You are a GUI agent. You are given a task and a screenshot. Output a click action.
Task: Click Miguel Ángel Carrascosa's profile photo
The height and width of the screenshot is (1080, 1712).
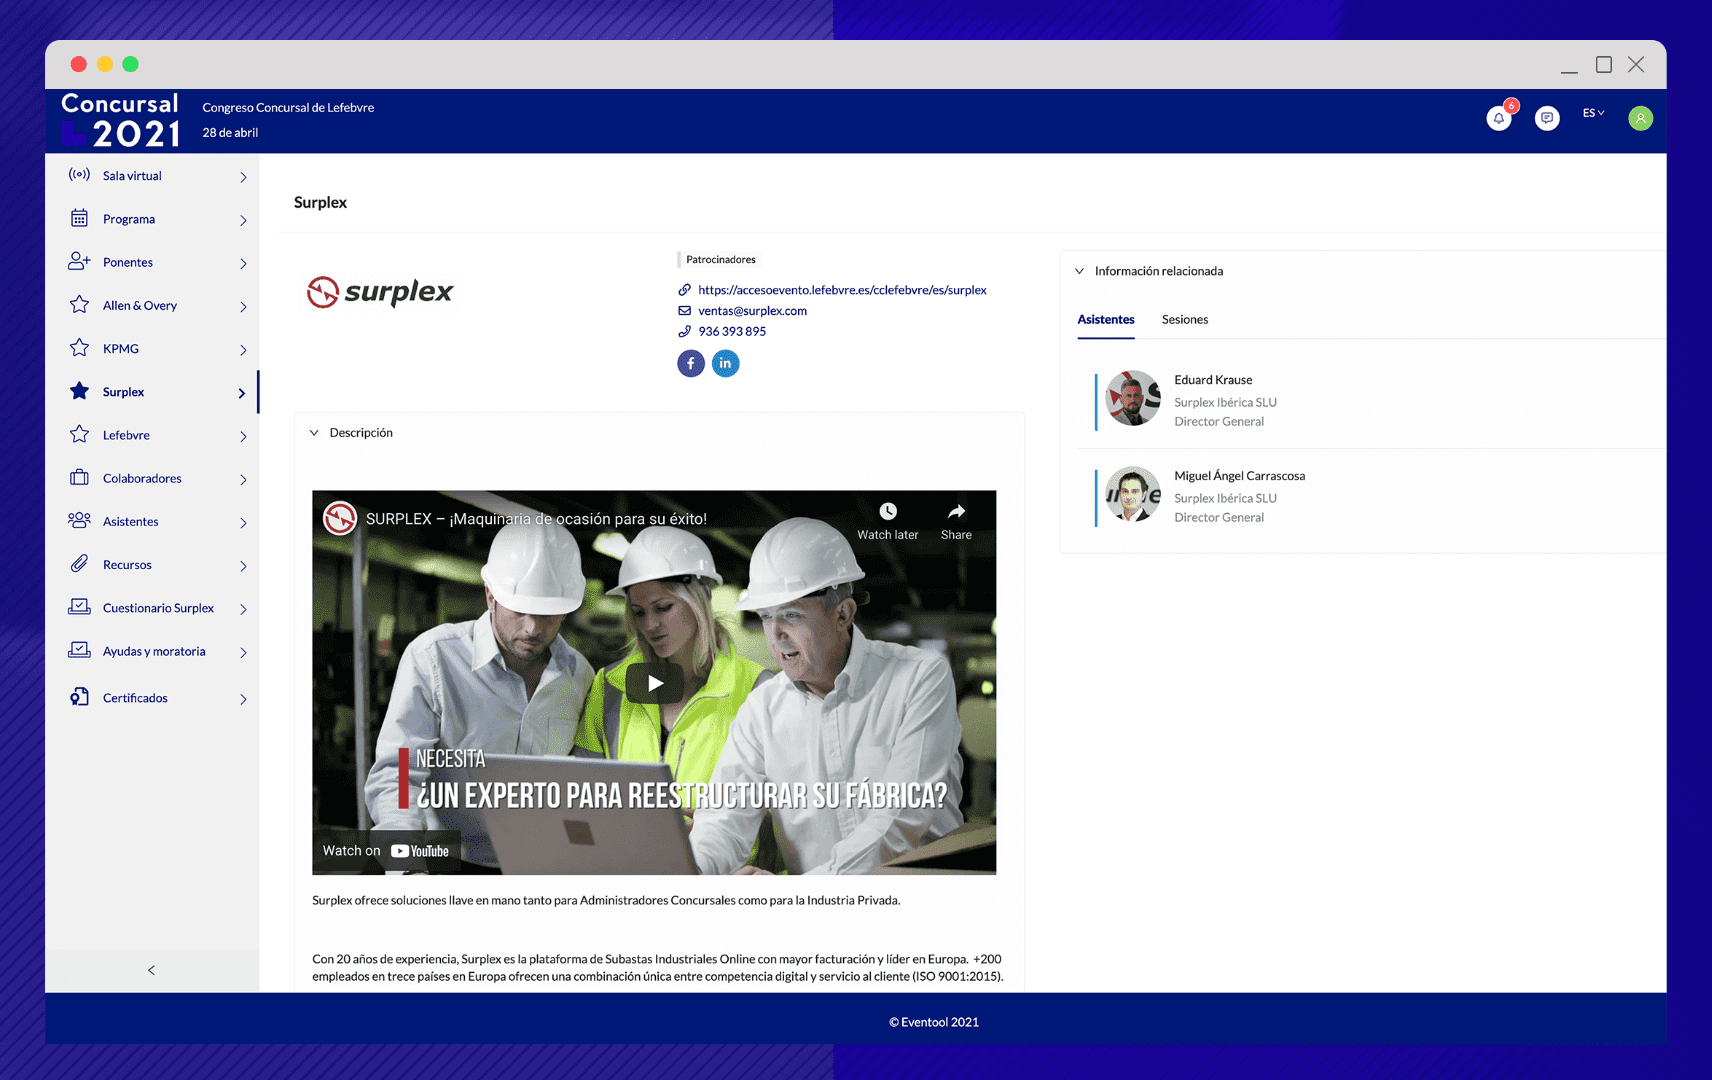point(1133,495)
